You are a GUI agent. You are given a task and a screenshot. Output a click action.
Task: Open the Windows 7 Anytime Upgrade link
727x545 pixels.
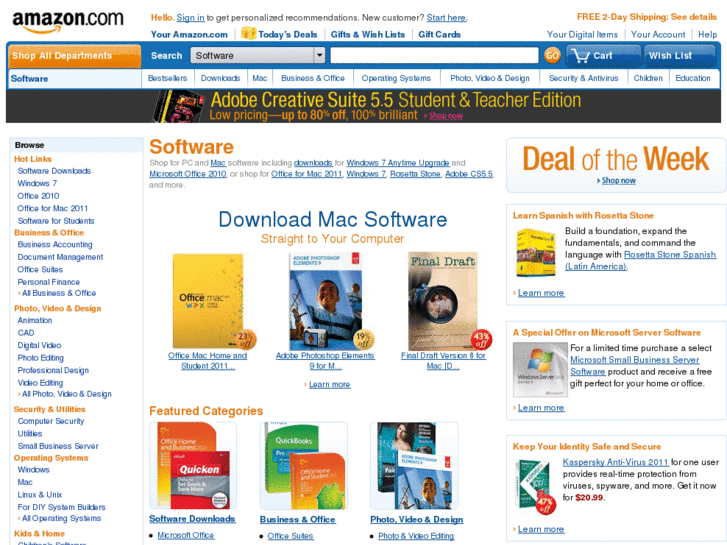(398, 163)
